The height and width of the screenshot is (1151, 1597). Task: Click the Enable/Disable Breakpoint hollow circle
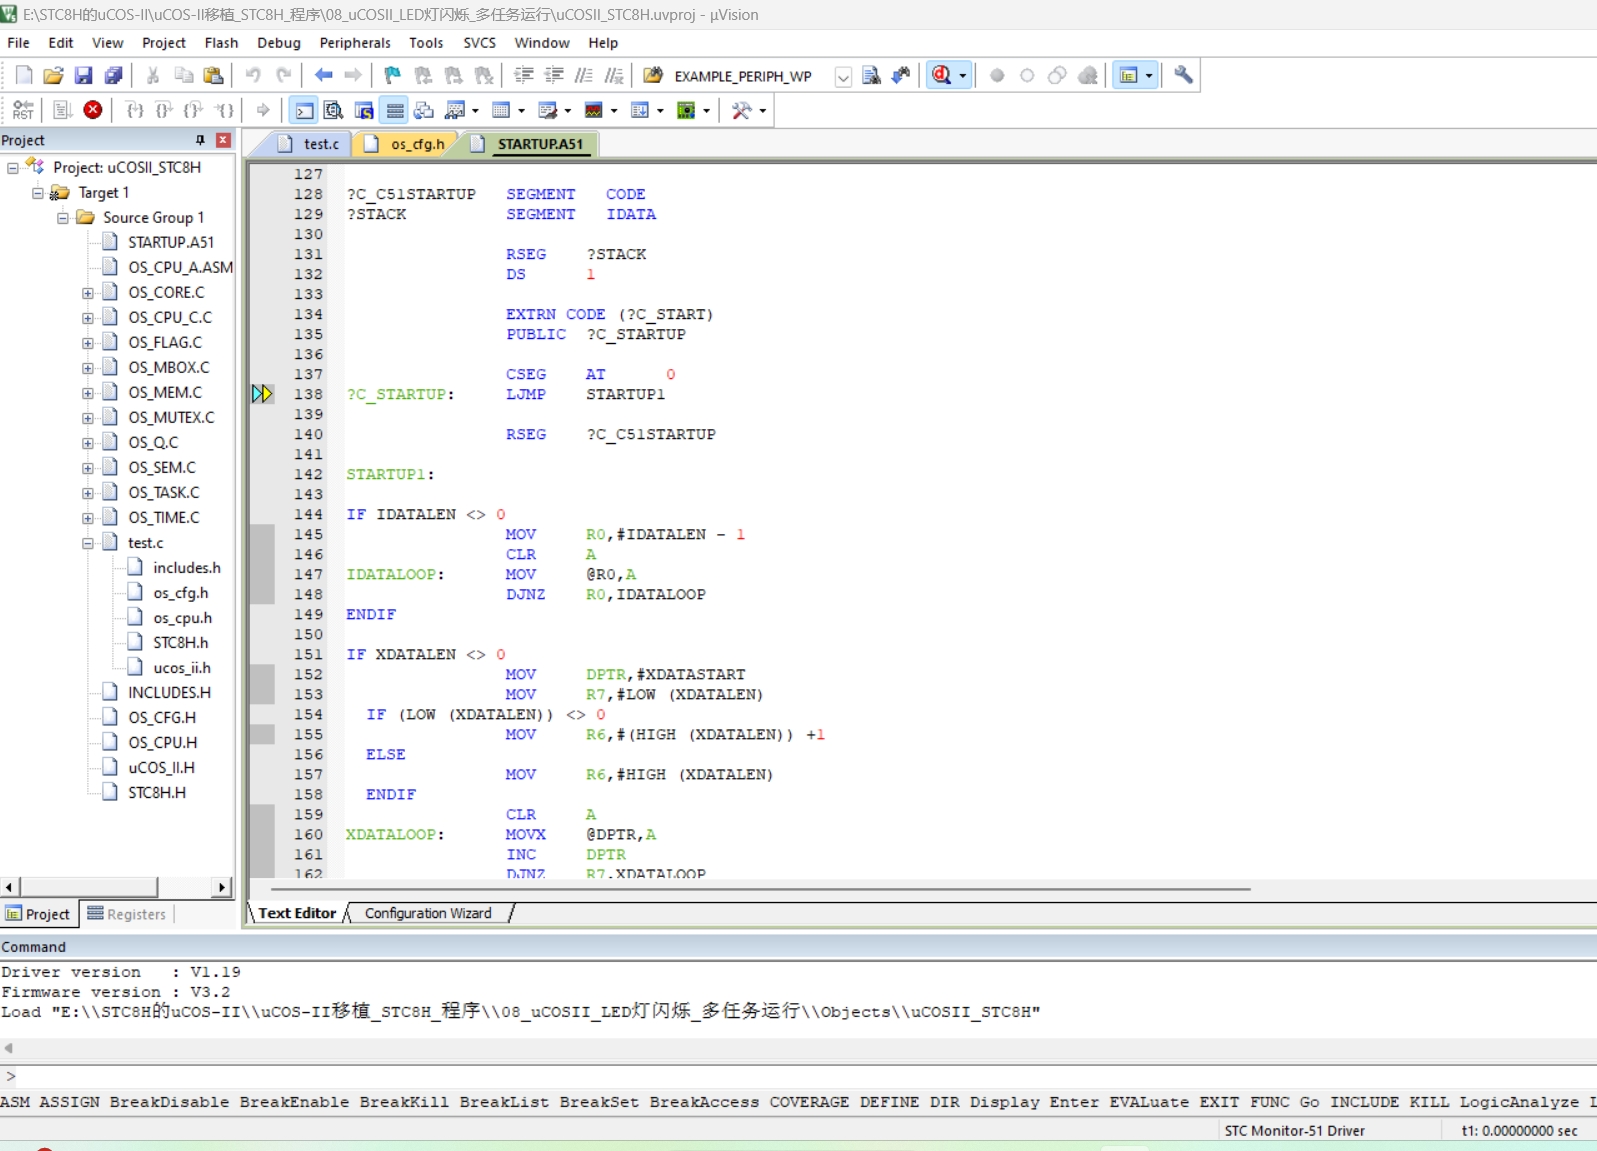point(1027,75)
